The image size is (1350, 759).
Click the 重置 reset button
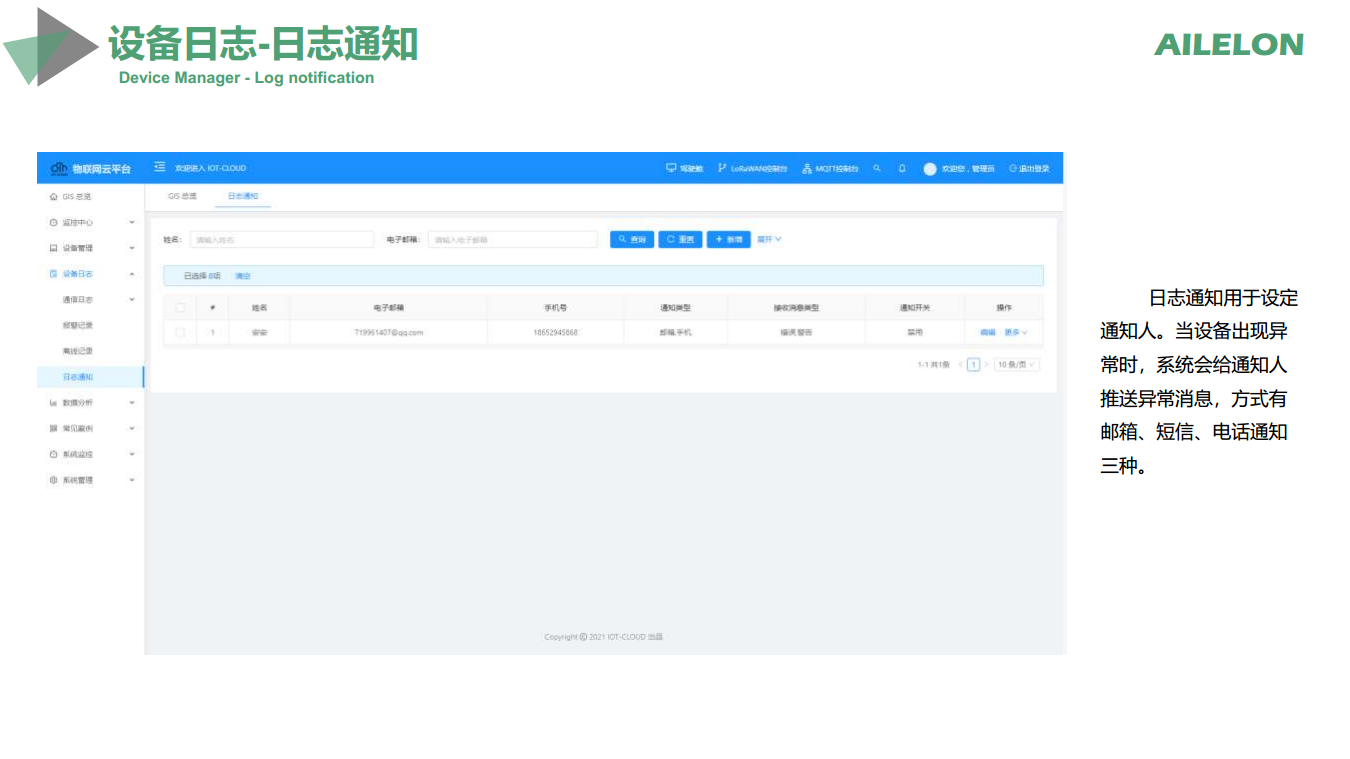pyautogui.click(x=680, y=239)
